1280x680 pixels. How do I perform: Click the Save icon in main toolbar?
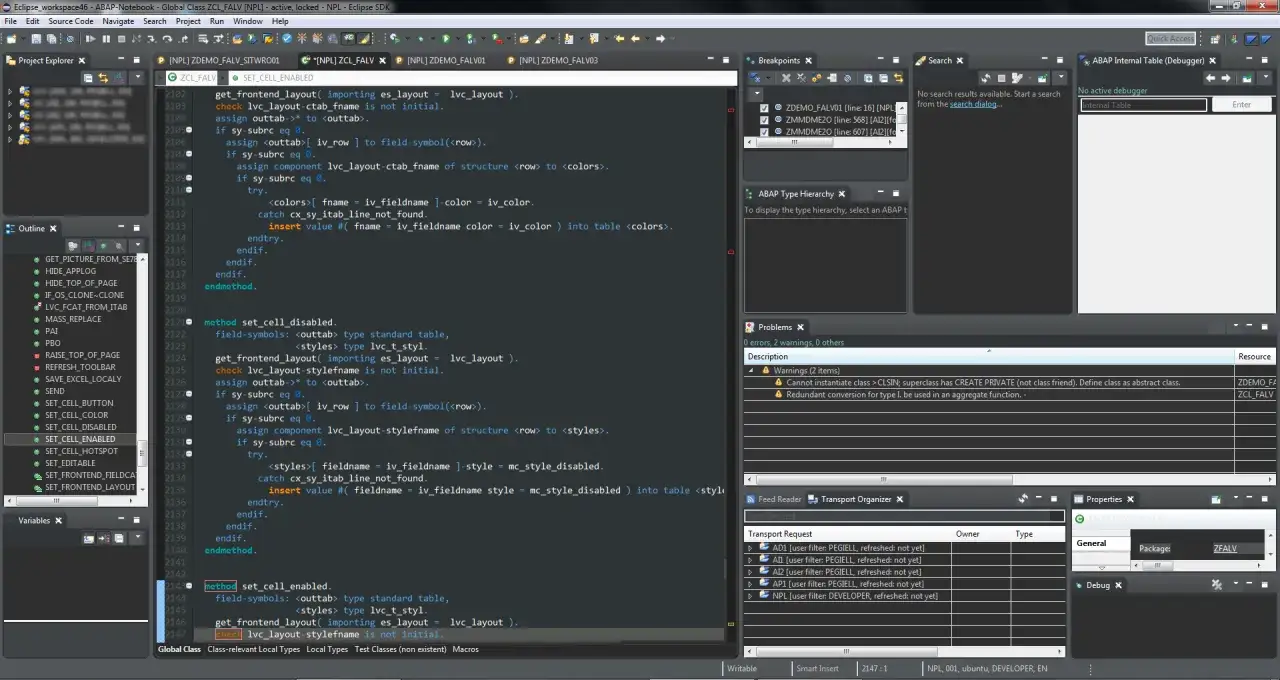(36, 39)
